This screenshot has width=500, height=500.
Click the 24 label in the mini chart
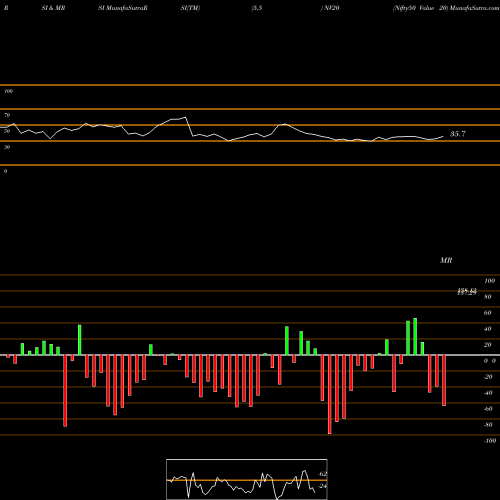click(x=322, y=486)
